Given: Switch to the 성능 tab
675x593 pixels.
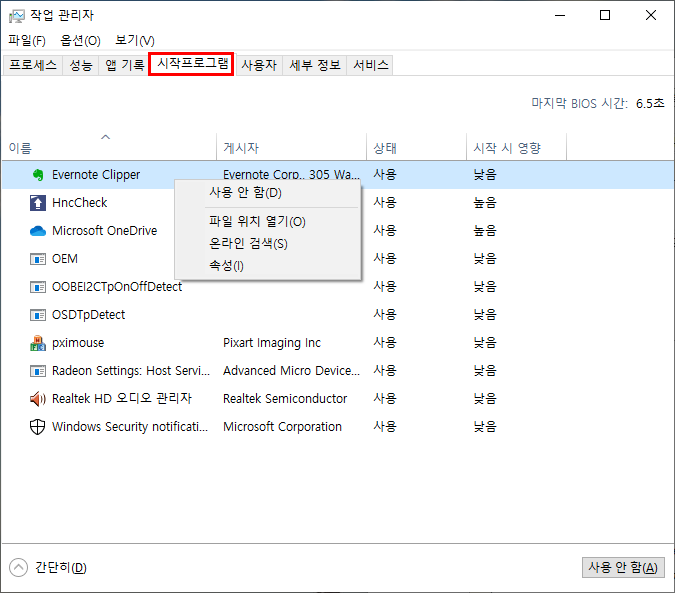Looking at the screenshot, I should [x=81, y=65].
